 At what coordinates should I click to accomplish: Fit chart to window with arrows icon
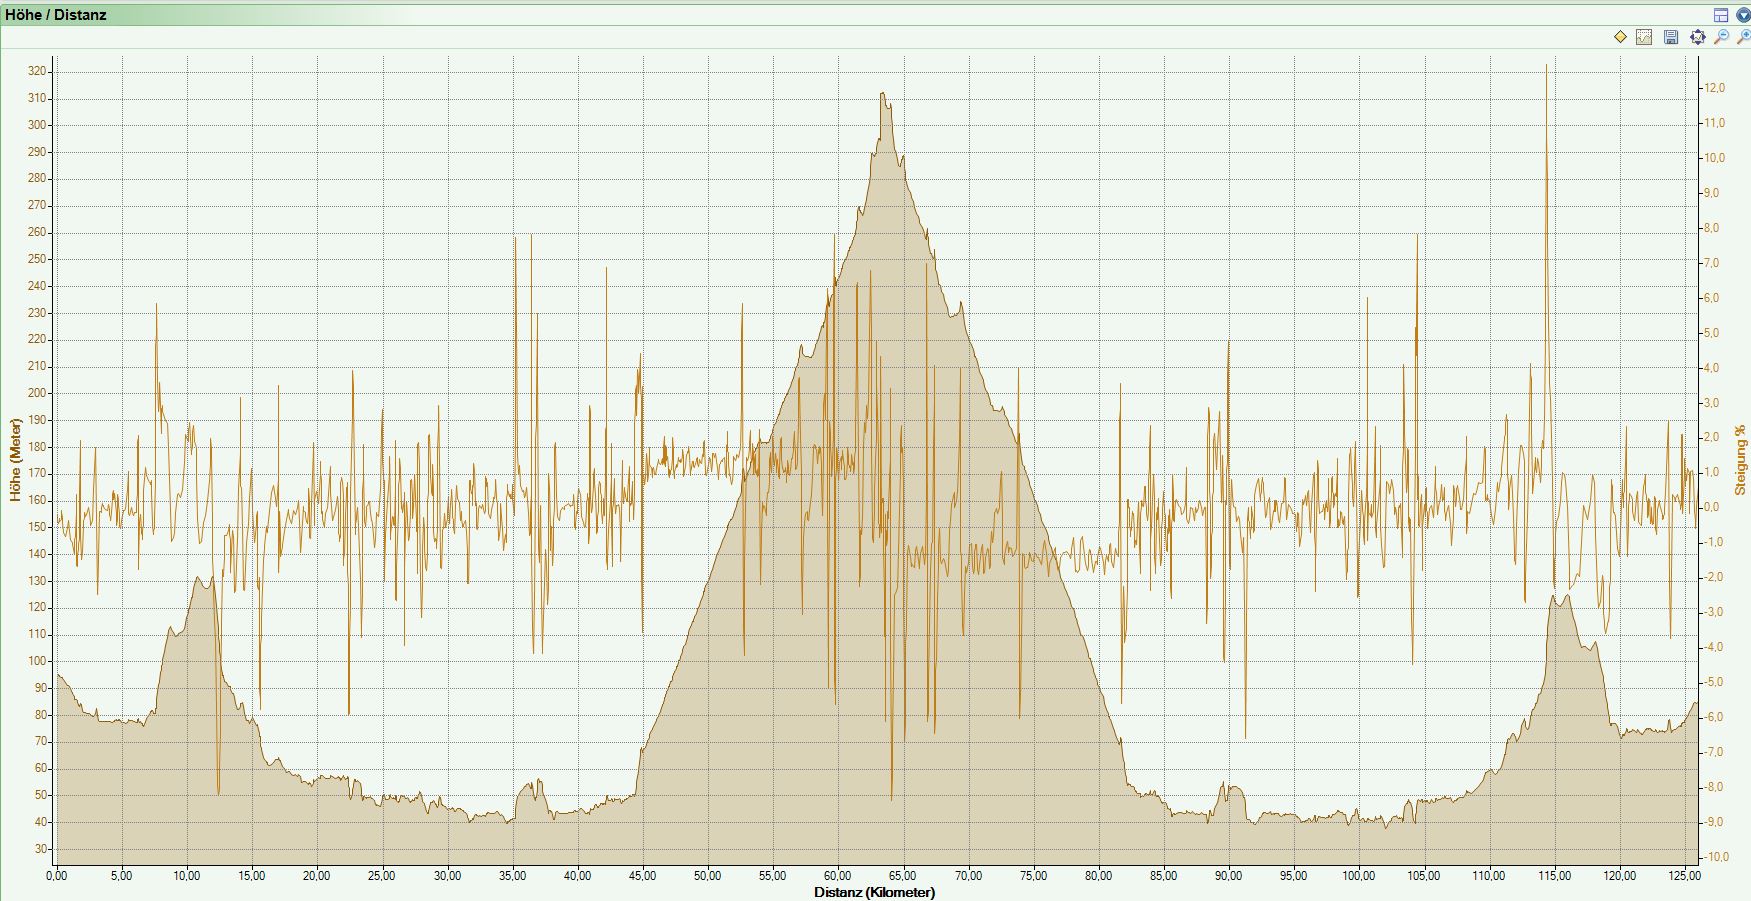click(1697, 37)
